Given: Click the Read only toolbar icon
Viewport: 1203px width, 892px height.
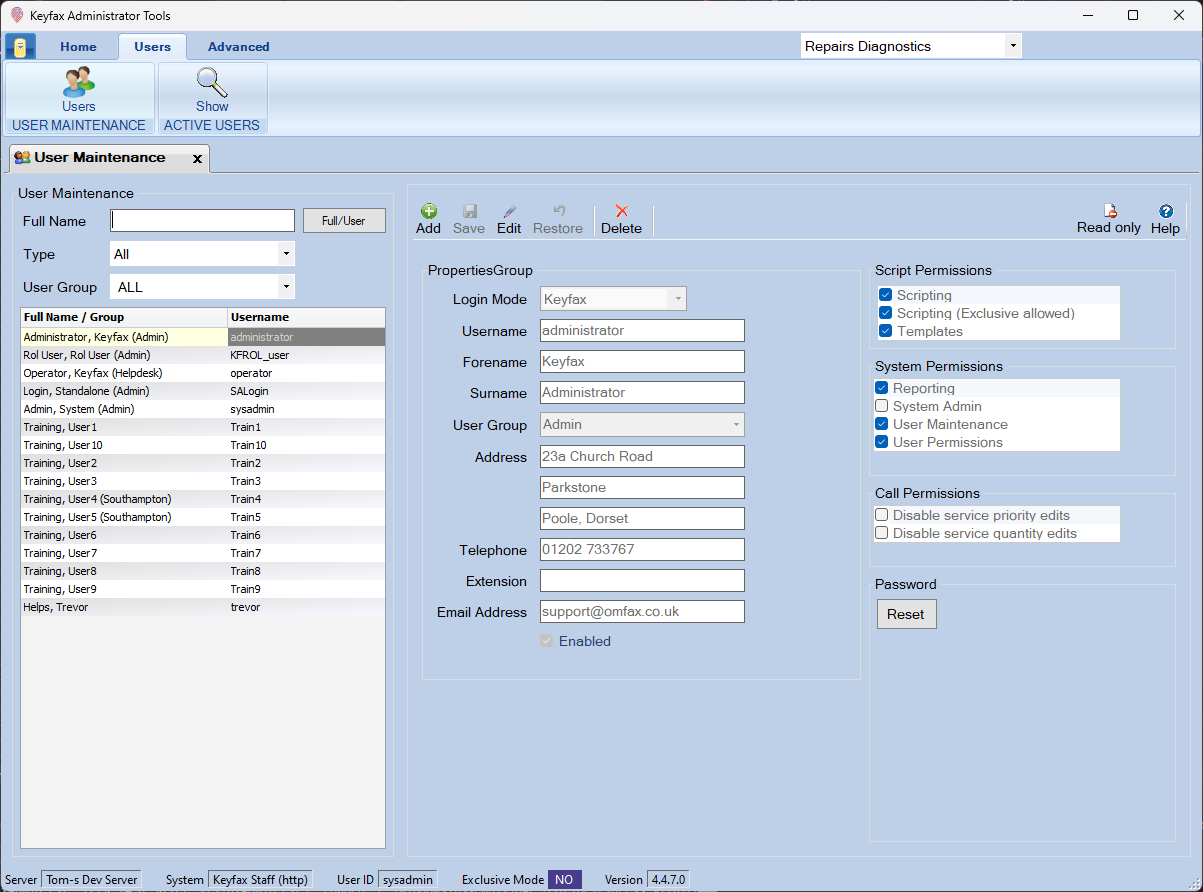Looking at the screenshot, I should point(1109,211).
